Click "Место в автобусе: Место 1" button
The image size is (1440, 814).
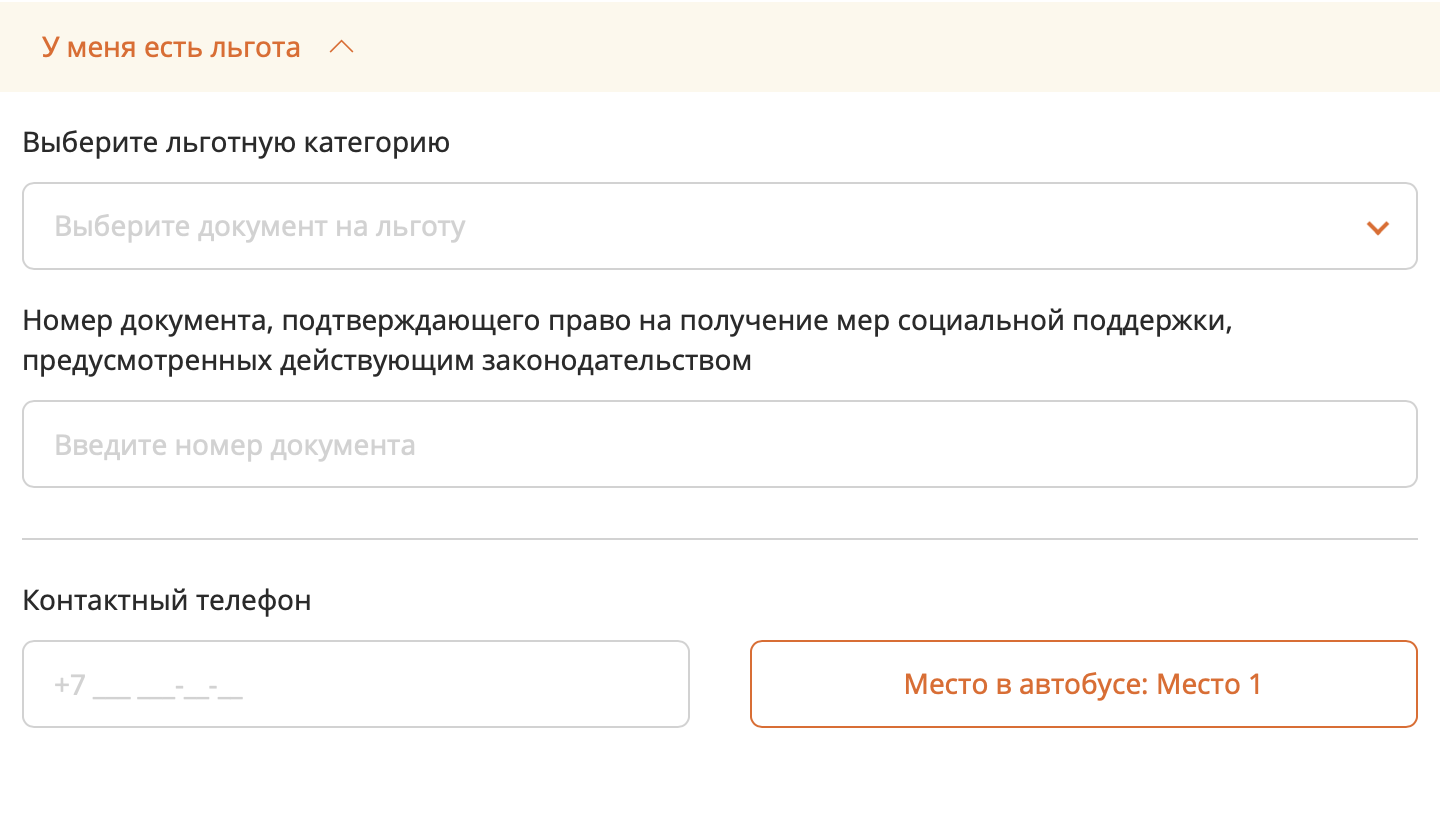(x=1084, y=684)
